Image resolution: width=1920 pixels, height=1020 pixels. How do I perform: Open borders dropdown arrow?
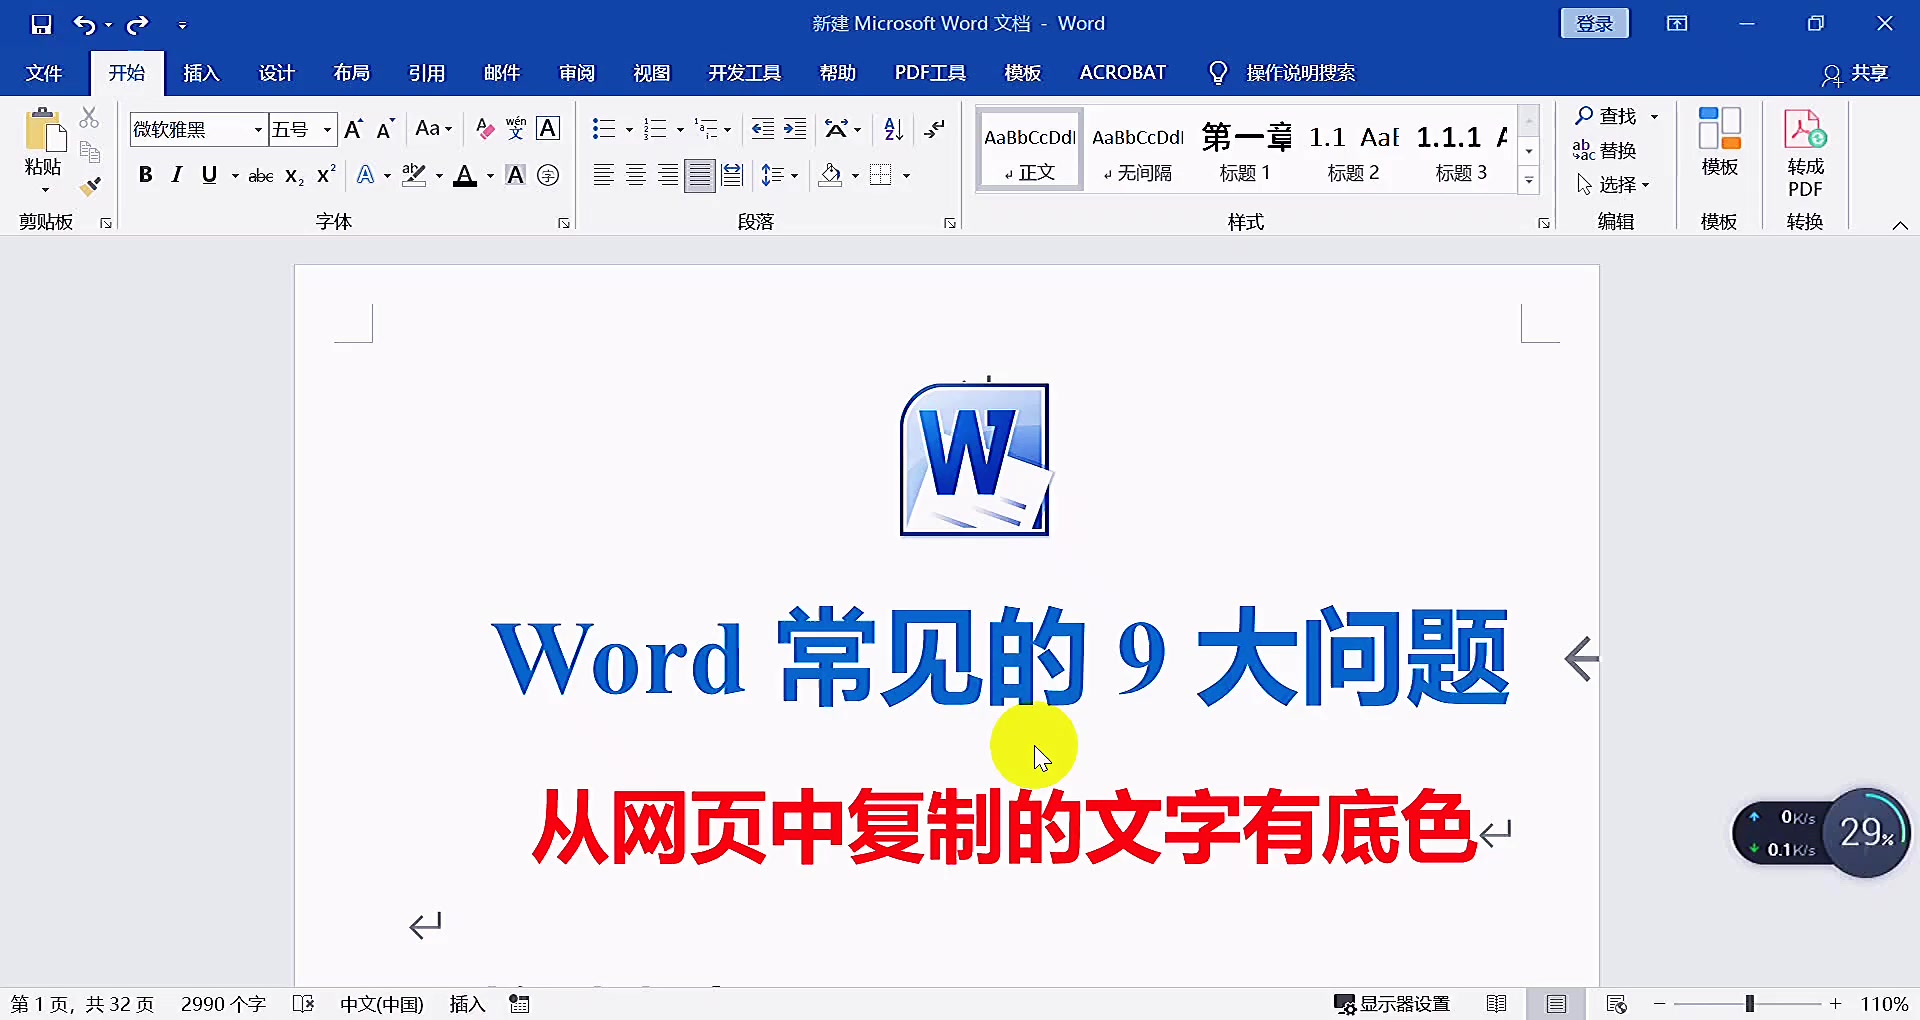pos(907,176)
